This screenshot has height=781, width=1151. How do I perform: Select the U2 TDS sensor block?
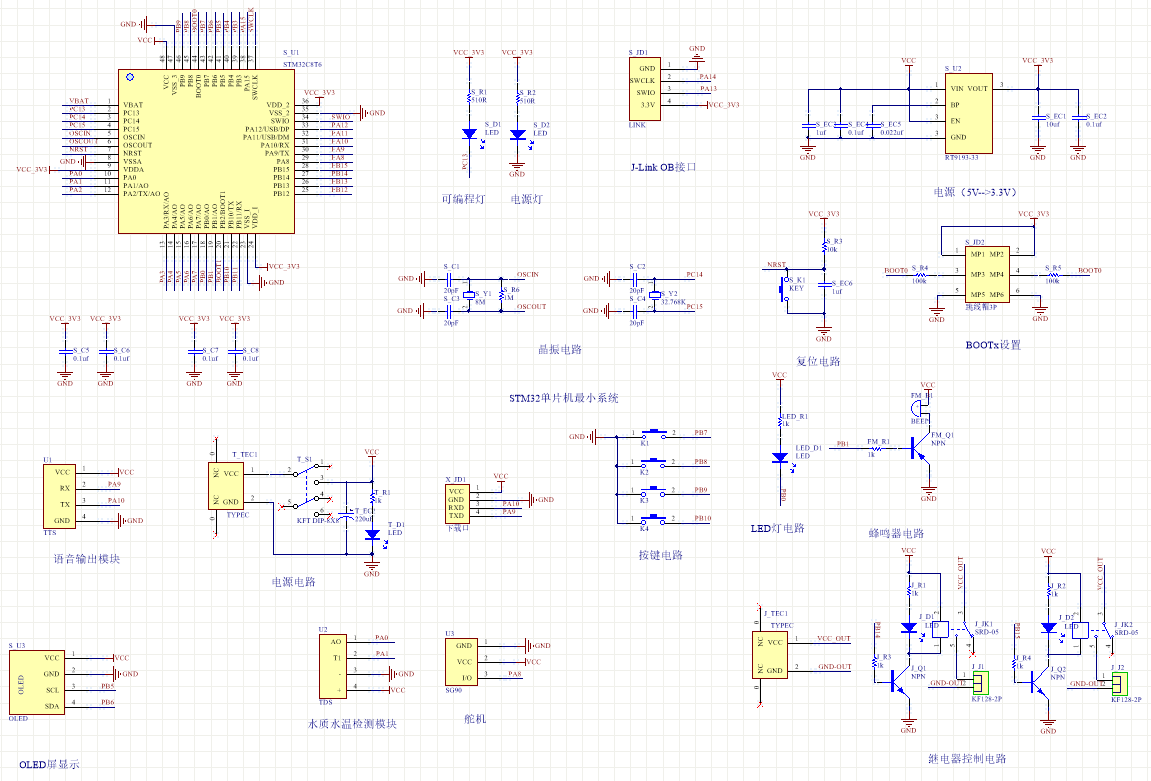(x=336, y=666)
